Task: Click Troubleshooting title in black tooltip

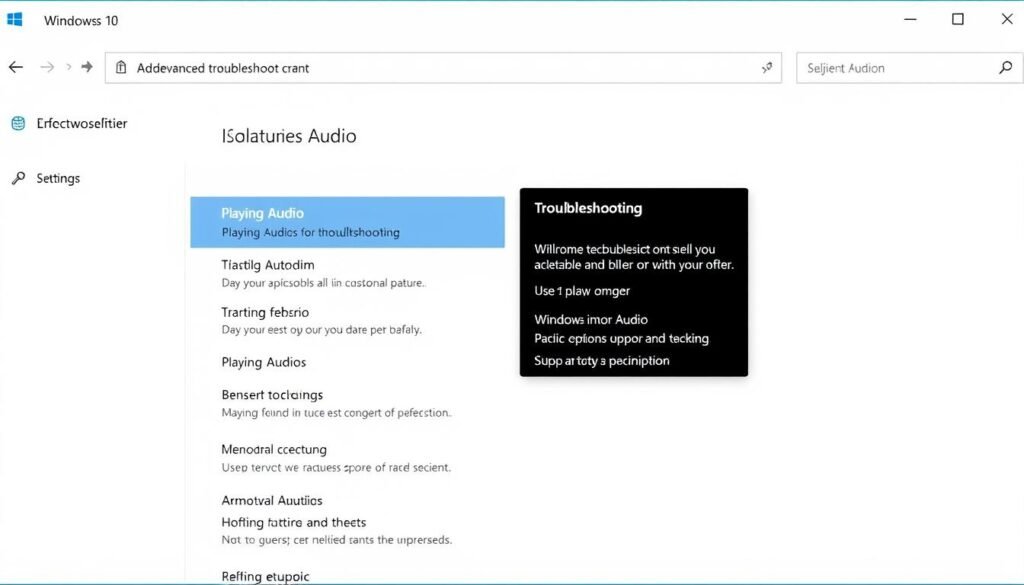Action: (x=588, y=208)
